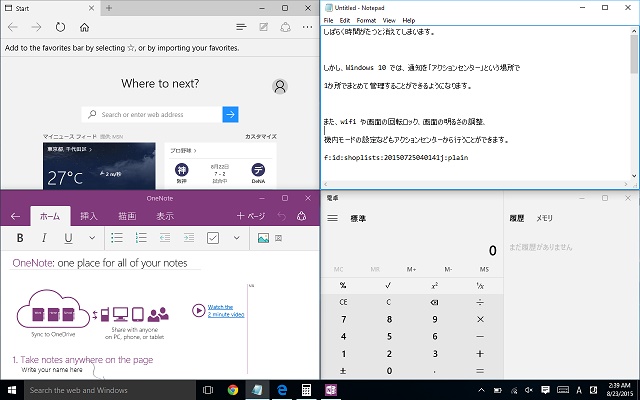Toggle italic formatting in OneNote
640x400 pixels.
point(44,238)
